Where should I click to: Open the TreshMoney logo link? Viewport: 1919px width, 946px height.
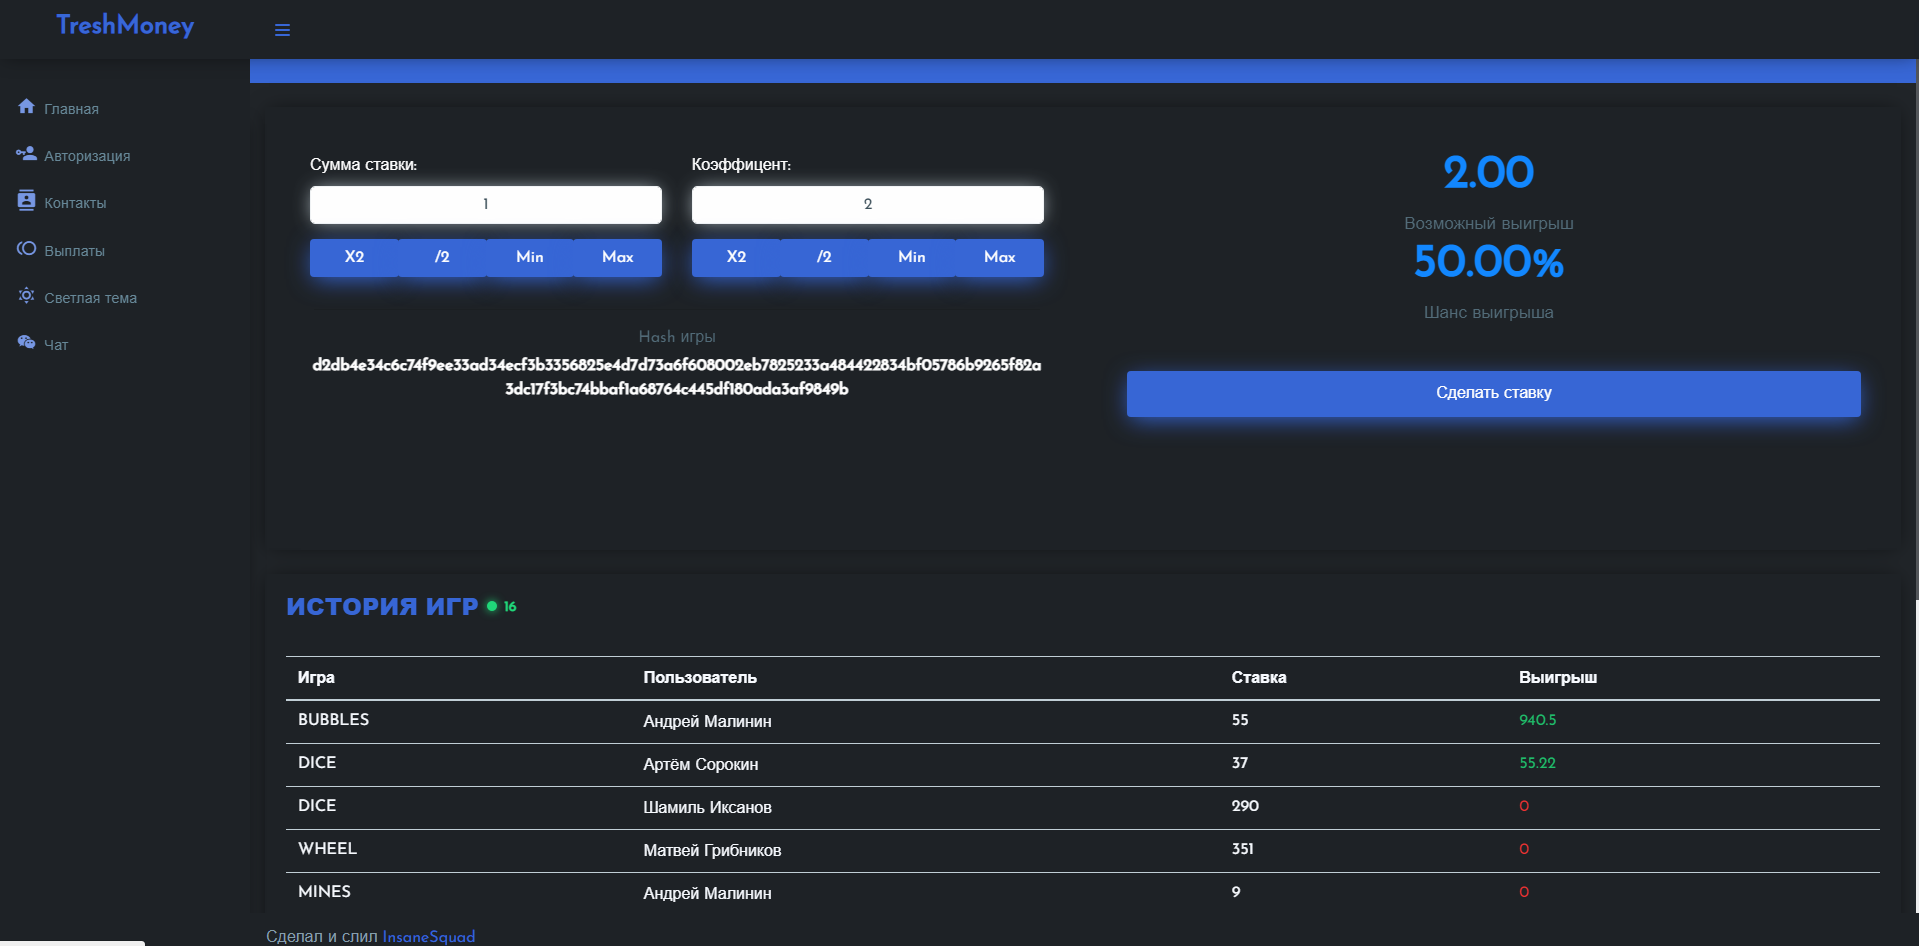(125, 26)
